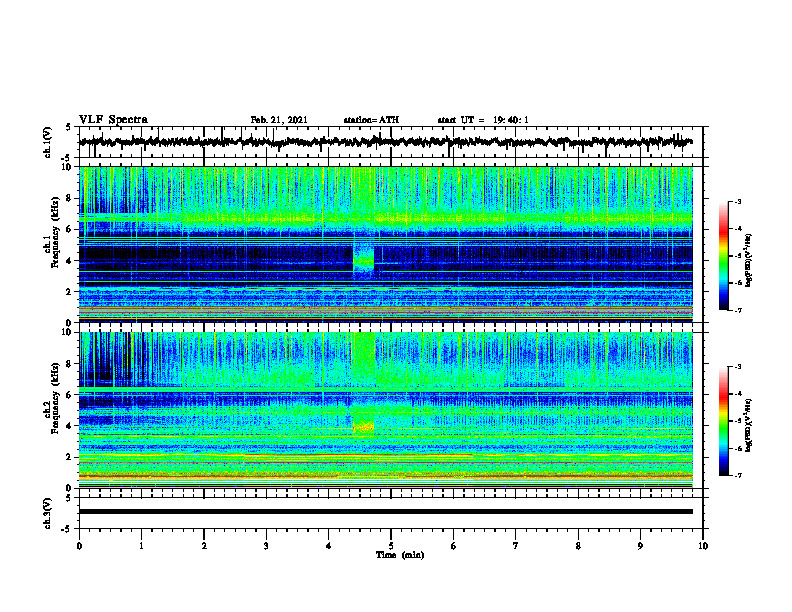
Task: Click the "-5" voltage tick of the ch.1(V) panel
Action: tap(67, 158)
